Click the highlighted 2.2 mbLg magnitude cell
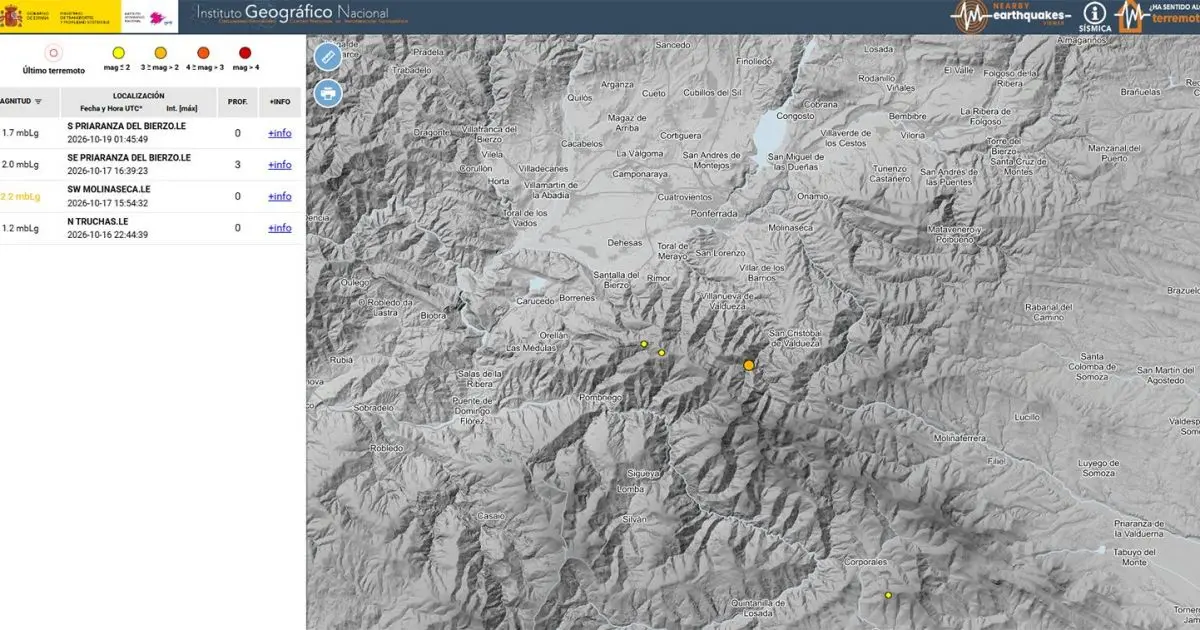 [x=20, y=197]
